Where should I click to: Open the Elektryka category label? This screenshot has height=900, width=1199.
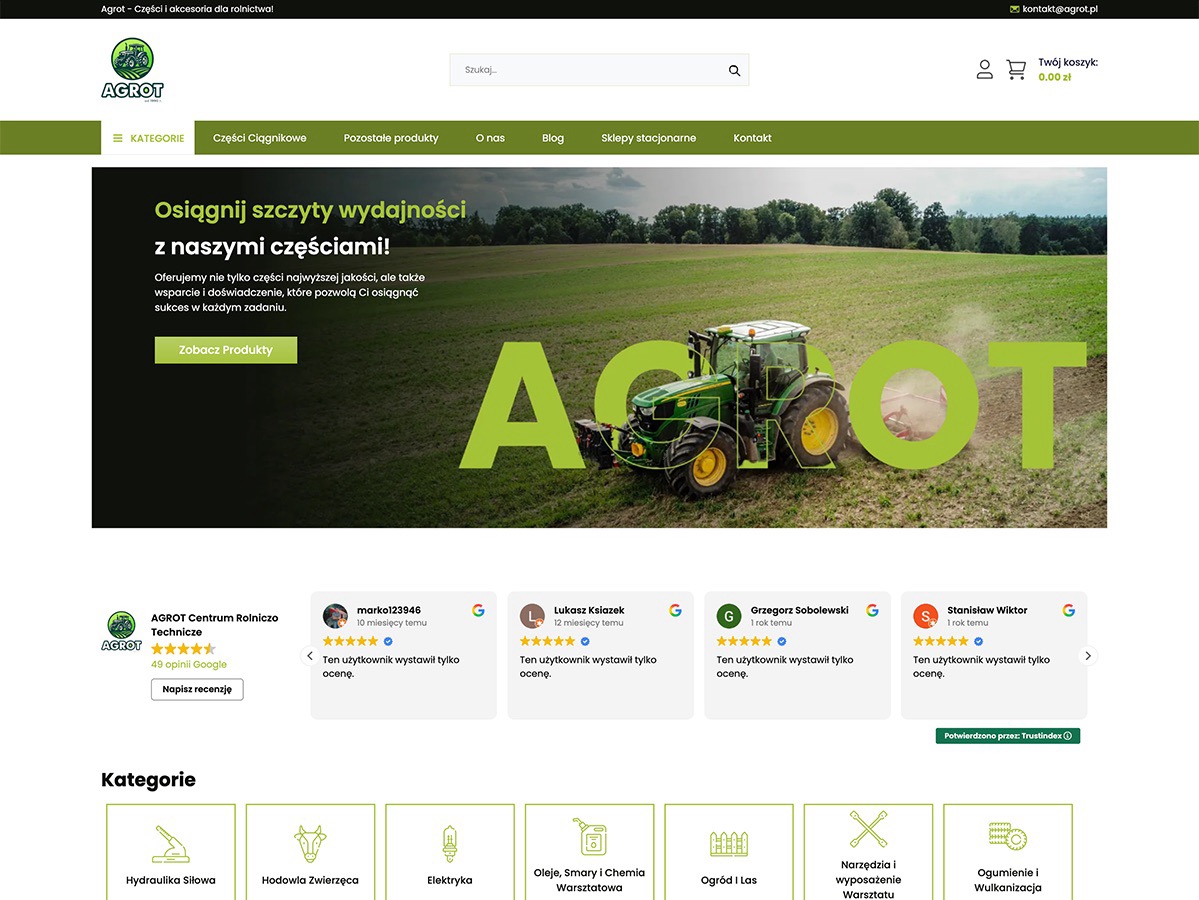(450, 880)
